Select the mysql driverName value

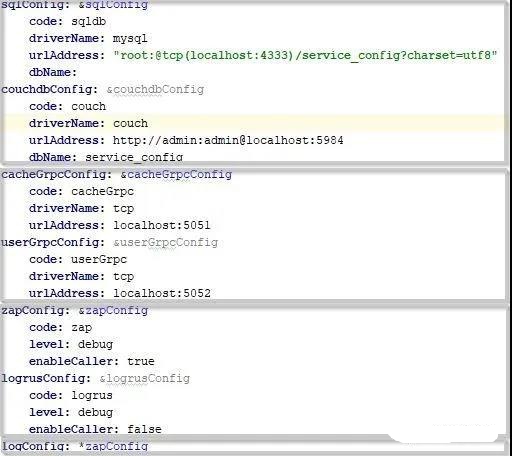[130, 39]
